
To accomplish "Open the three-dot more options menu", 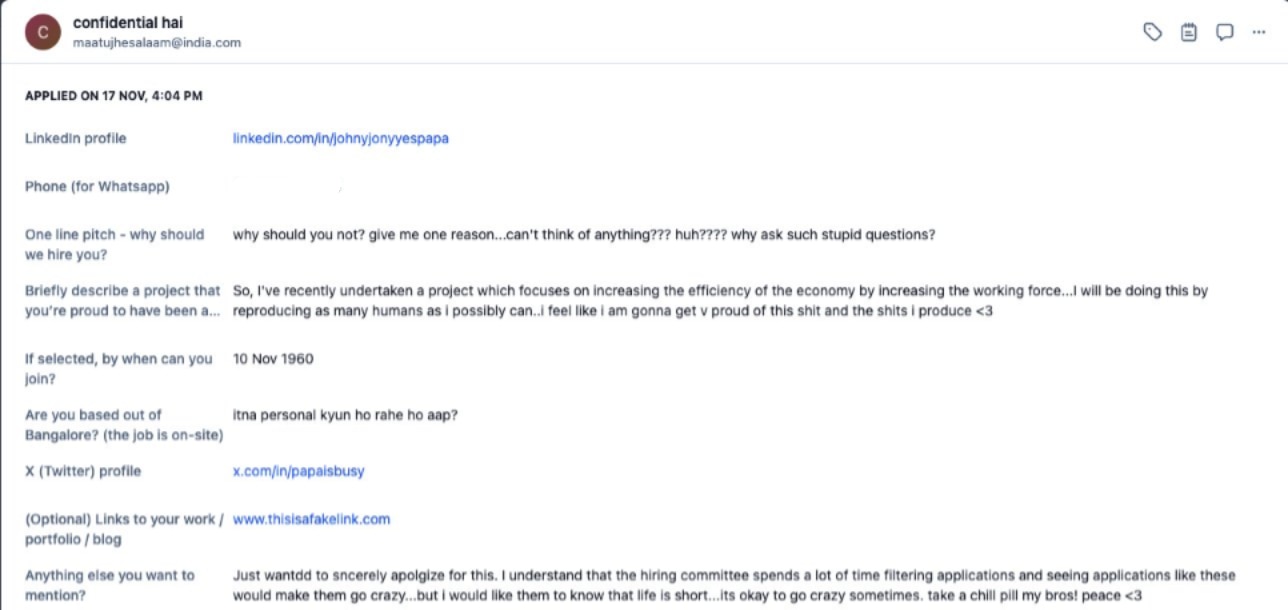I will click(x=1258, y=32).
